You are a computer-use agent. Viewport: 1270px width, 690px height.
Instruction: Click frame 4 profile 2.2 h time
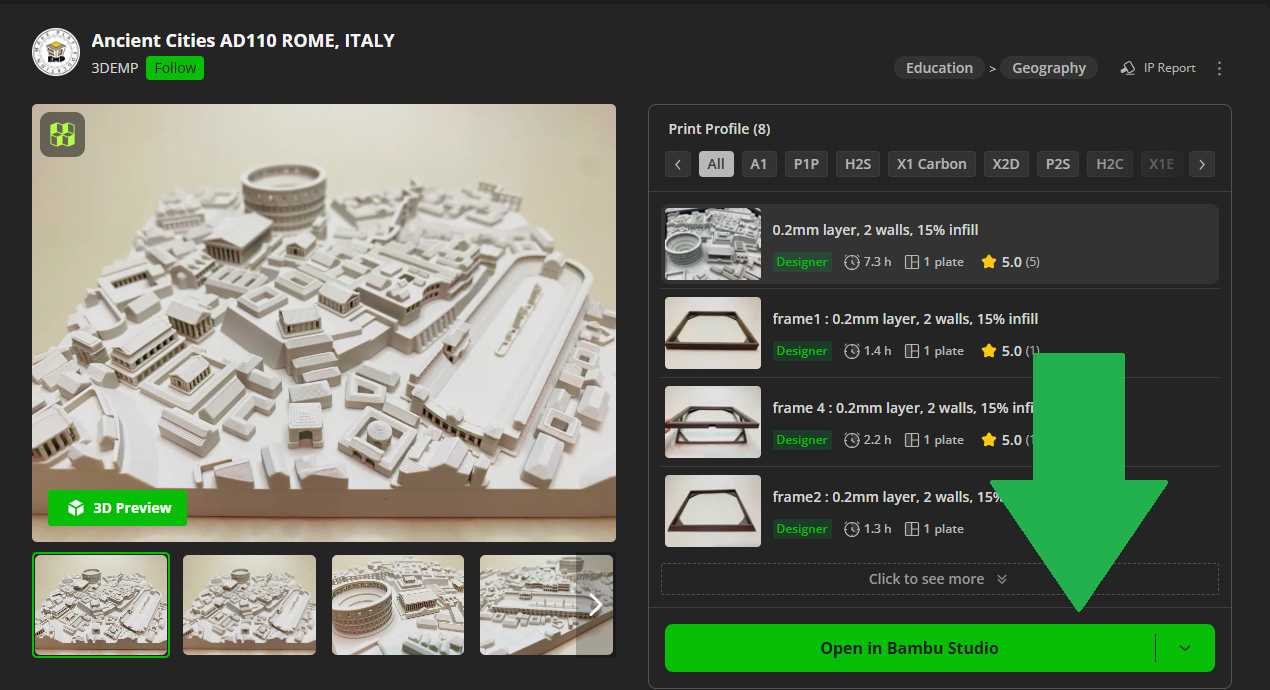(868, 440)
